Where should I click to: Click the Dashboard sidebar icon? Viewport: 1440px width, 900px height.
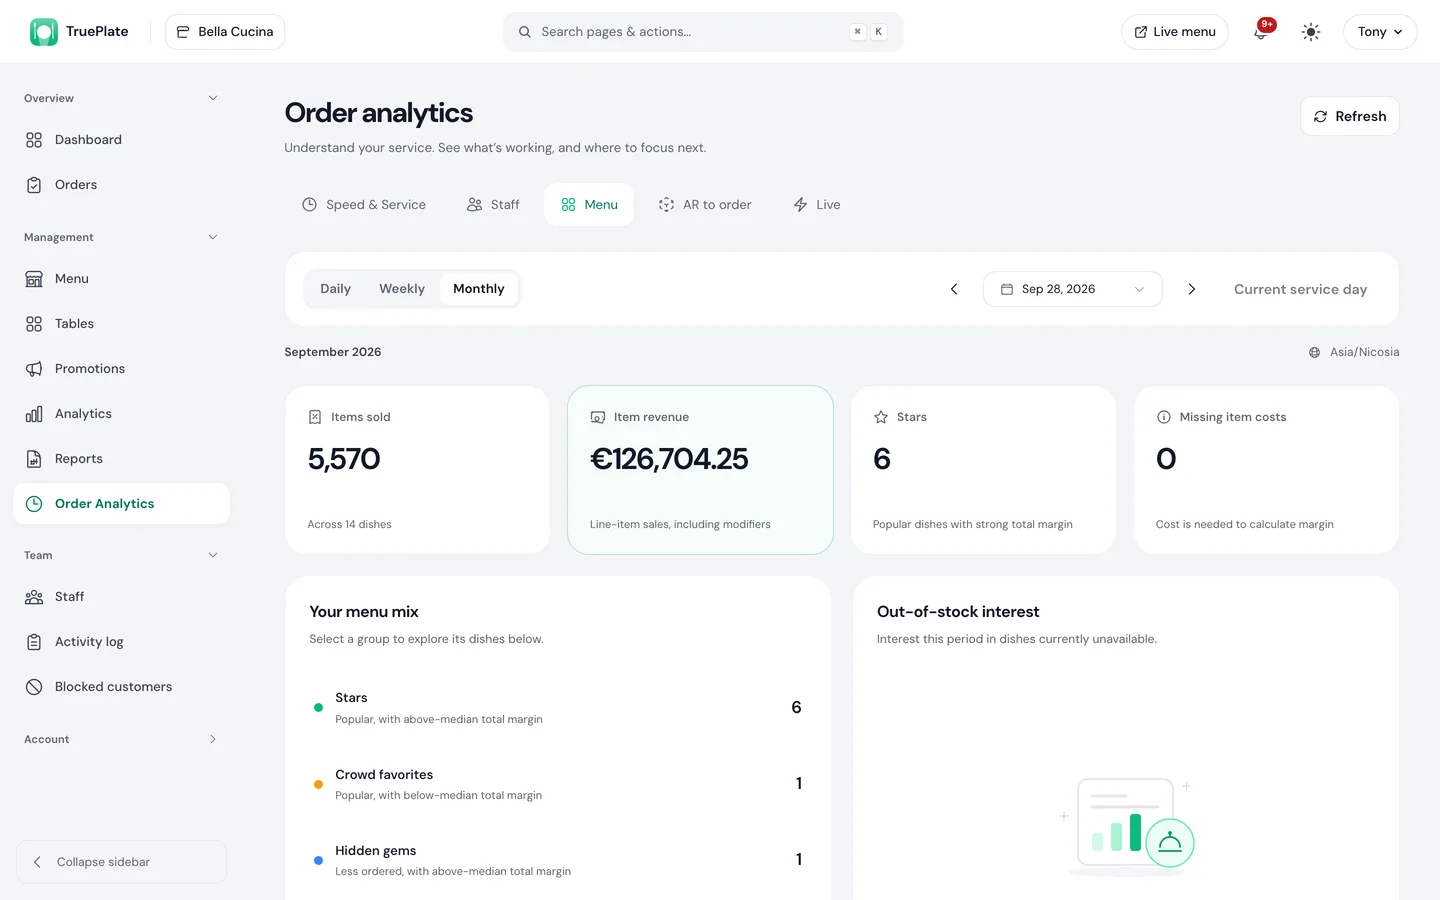tap(34, 140)
